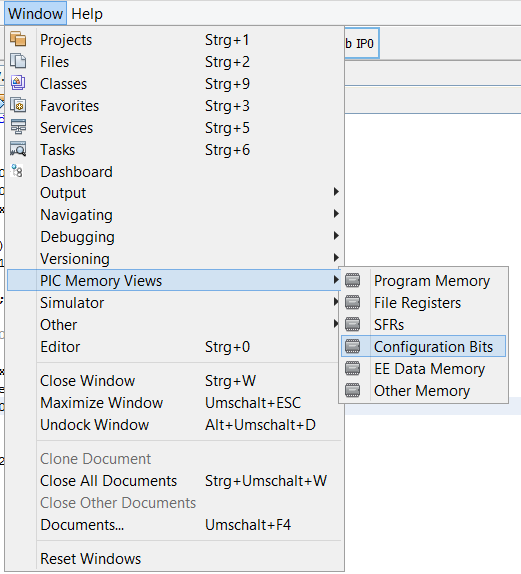
Task: Open Favorites from the menu
Action: point(174,105)
